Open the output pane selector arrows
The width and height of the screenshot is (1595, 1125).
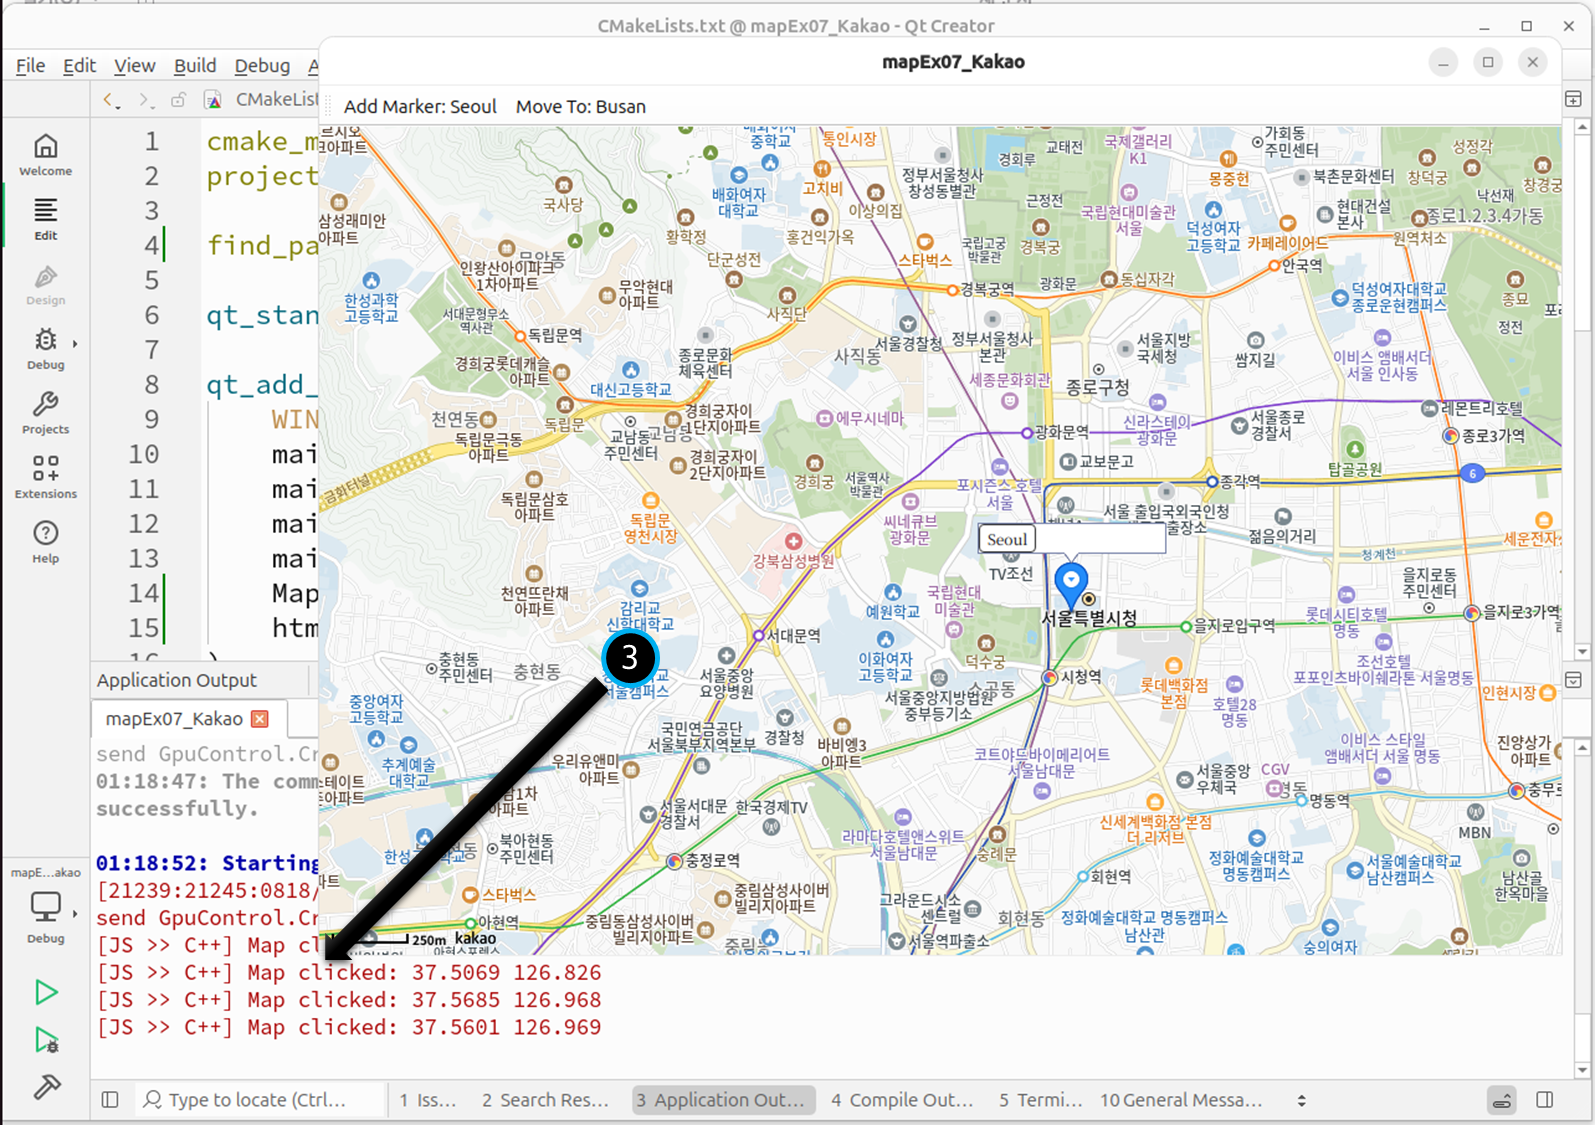(x=1301, y=1100)
